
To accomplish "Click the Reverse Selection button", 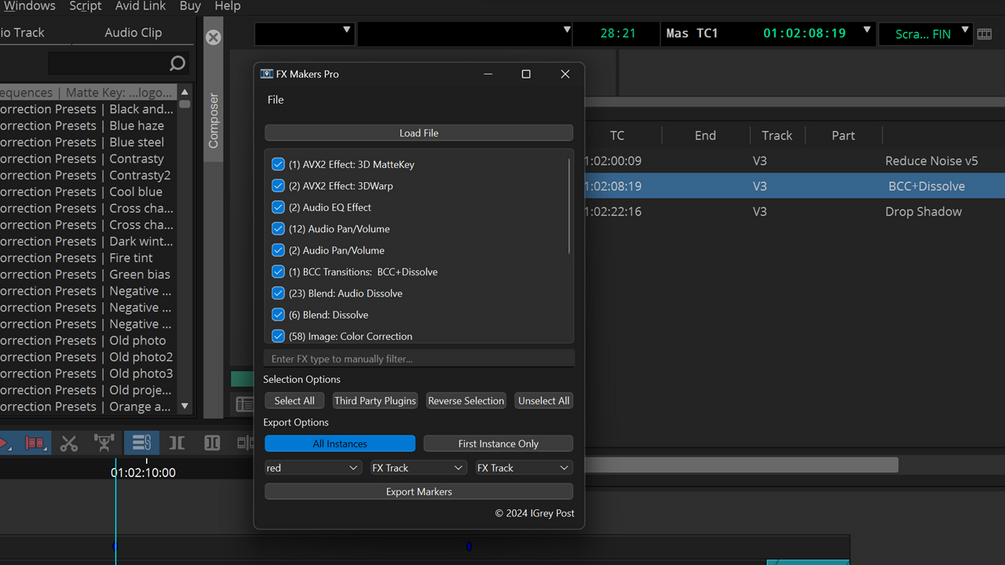I will (466, 401).
